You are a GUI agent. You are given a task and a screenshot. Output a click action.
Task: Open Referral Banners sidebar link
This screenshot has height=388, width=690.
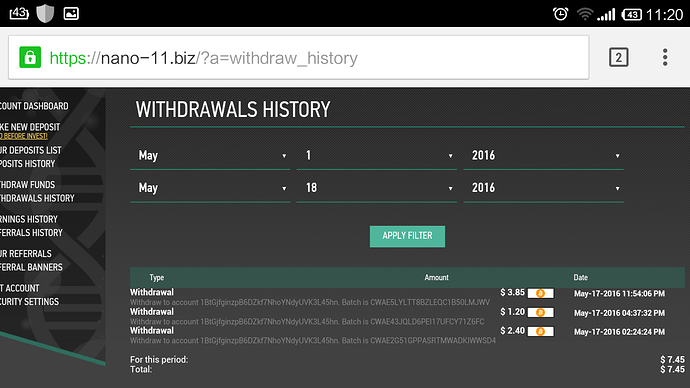point(31,267)
